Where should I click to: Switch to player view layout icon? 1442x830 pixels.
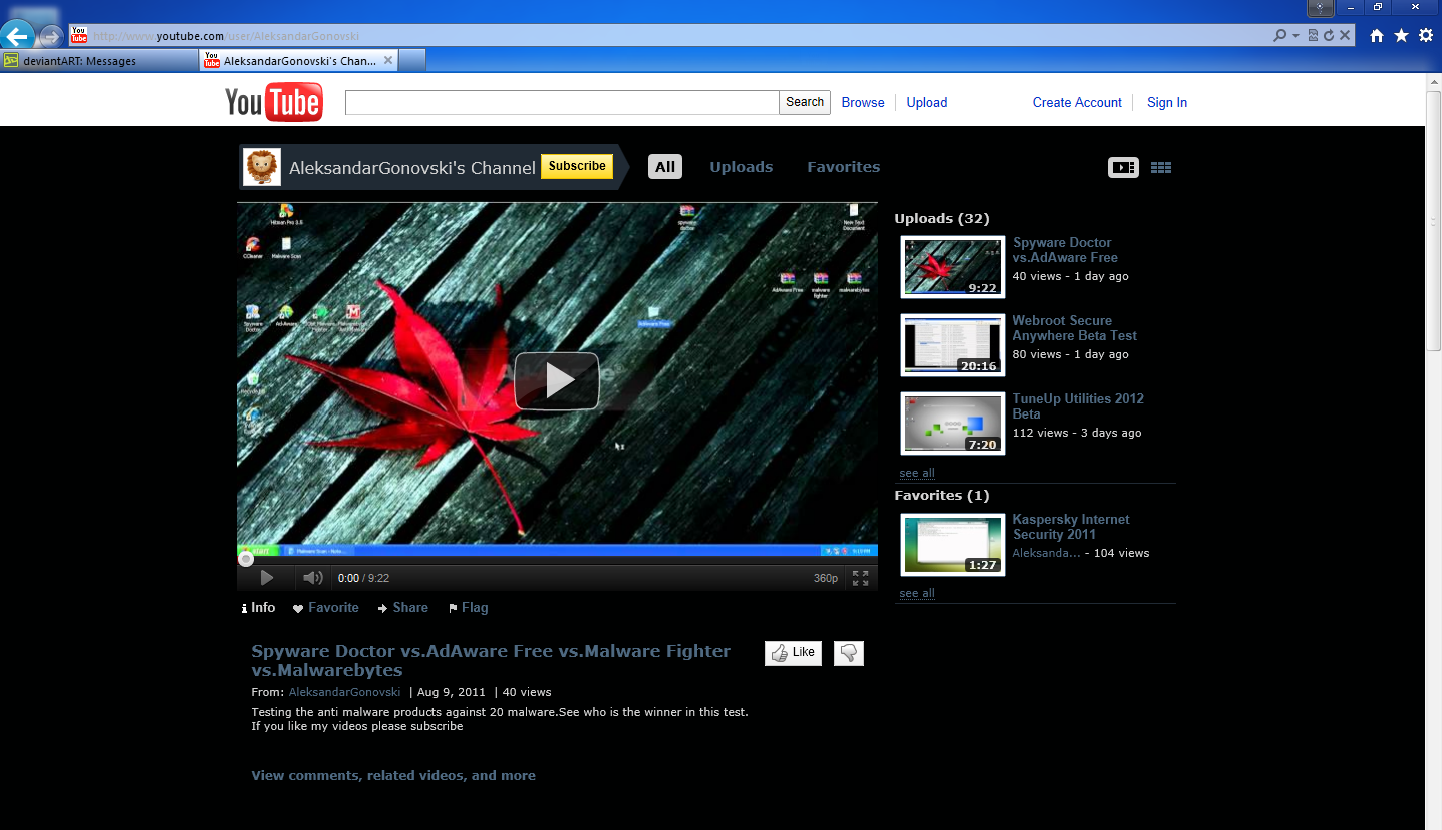(x=1123, y=168)
